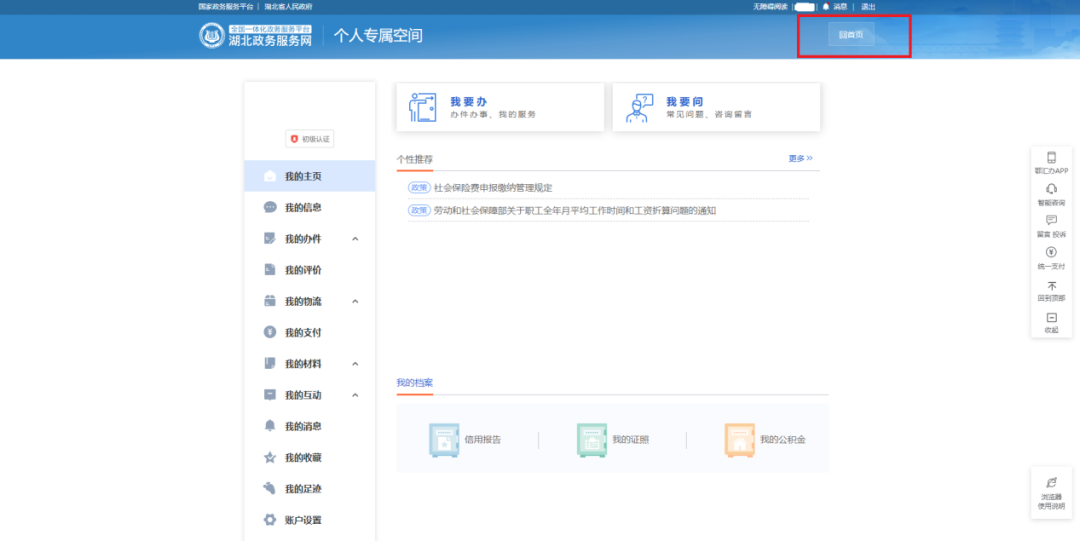Expand 我的互动 chevron
This screenshot has height=541, width=1080.
tap(355, 395)
